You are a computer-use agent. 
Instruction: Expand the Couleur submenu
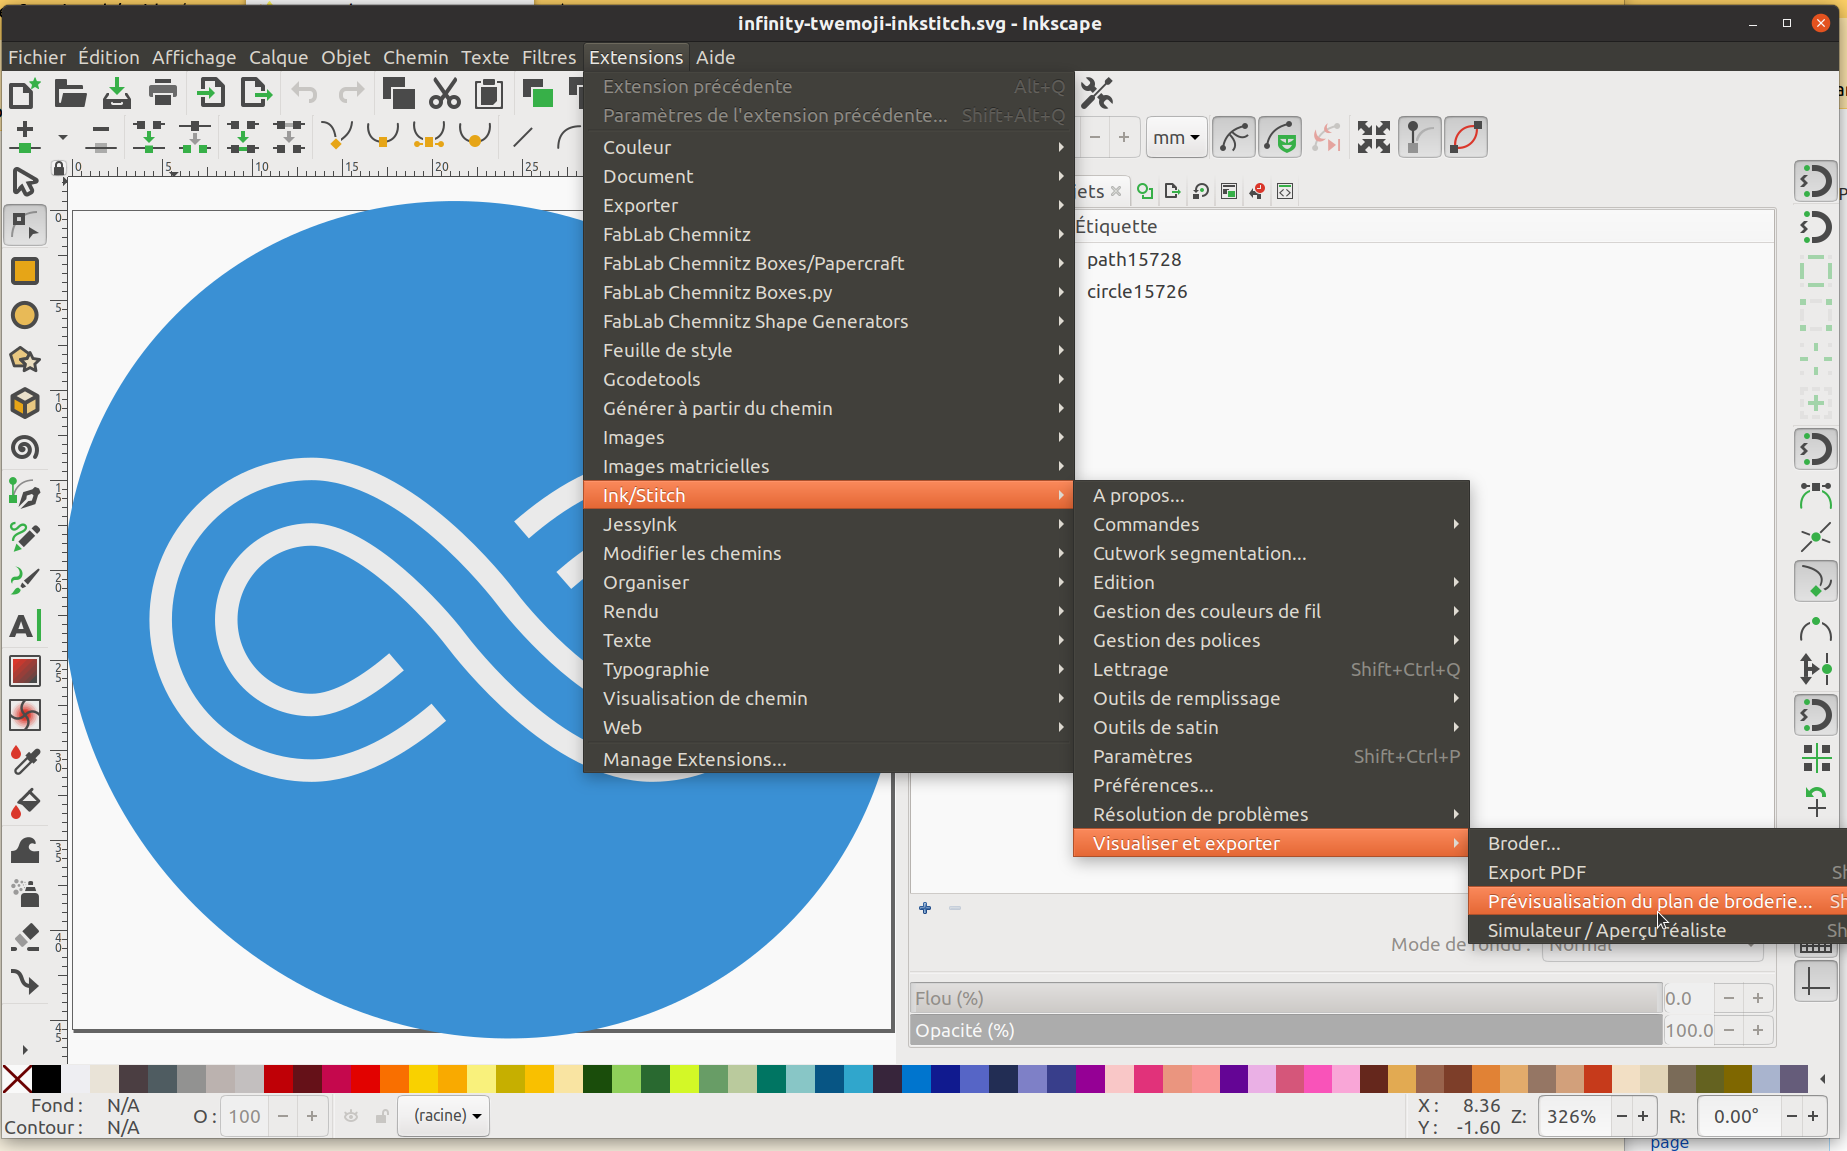829,147
